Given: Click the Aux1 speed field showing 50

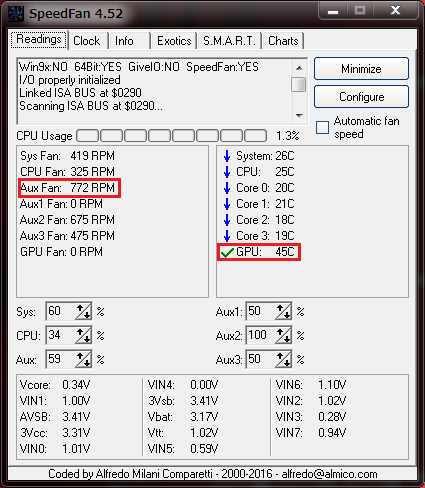Looking at the screenshot, I should click(x=261, y=311).
